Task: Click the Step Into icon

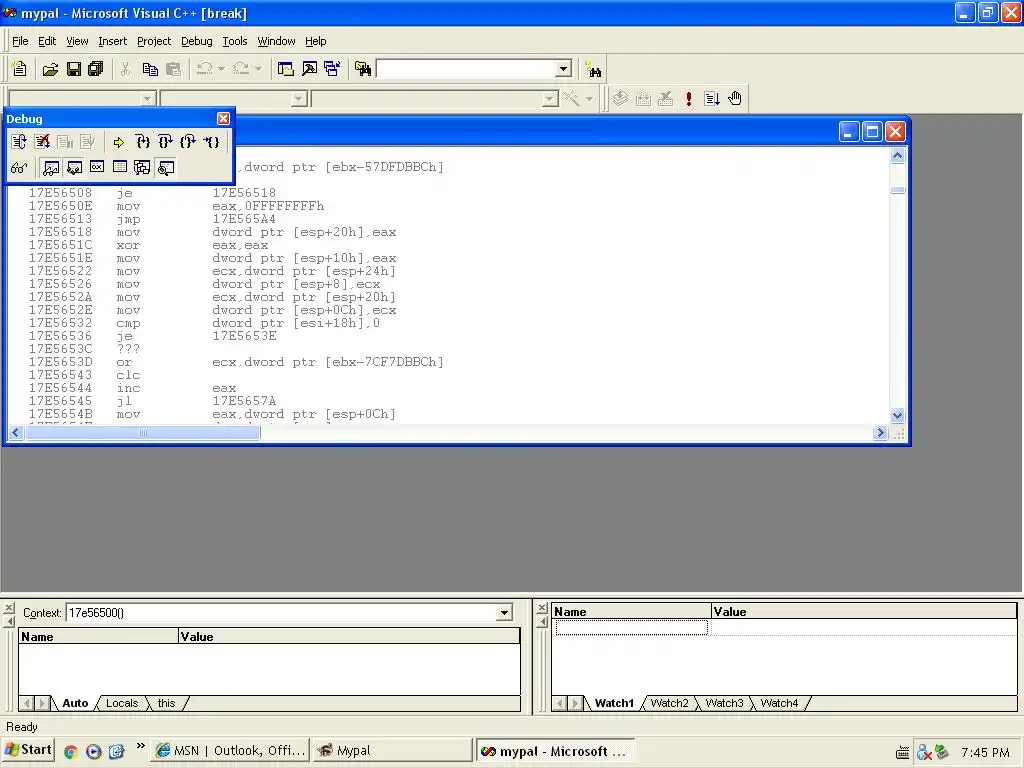Action: 142,142
